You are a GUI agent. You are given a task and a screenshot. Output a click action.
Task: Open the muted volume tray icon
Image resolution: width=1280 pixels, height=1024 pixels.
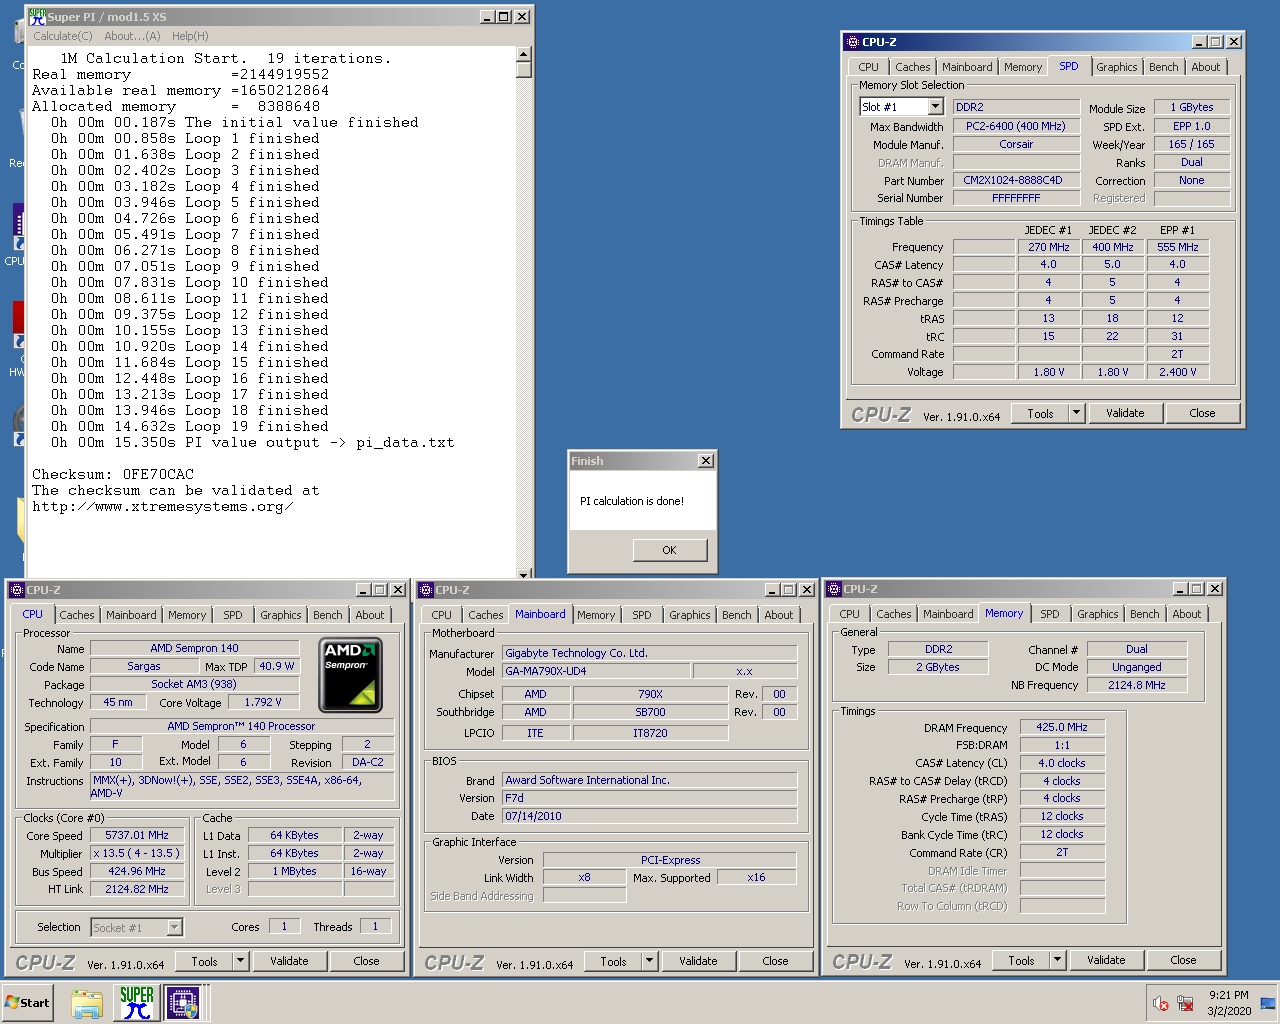tap(1161, 1003)
